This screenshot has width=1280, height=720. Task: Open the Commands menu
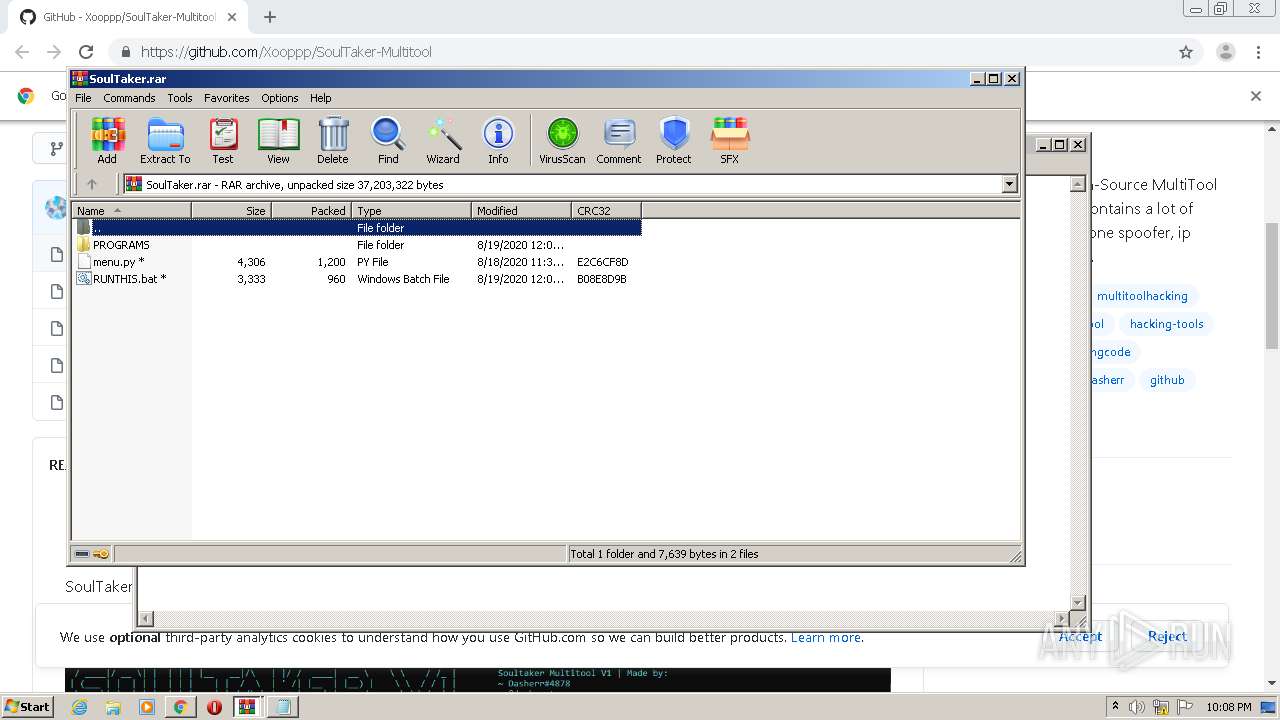[129, 98]
